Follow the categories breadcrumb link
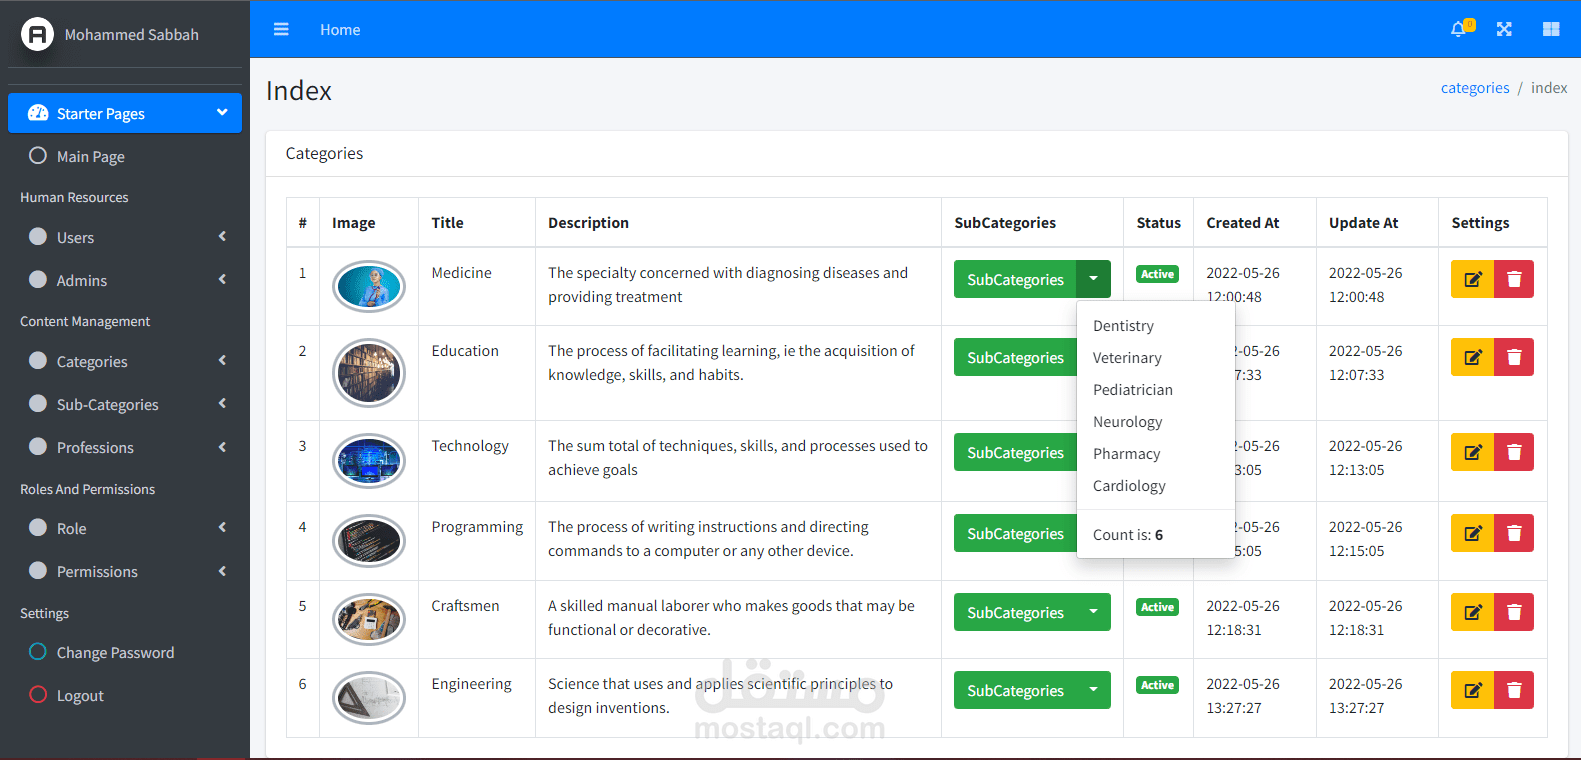 1474,88
